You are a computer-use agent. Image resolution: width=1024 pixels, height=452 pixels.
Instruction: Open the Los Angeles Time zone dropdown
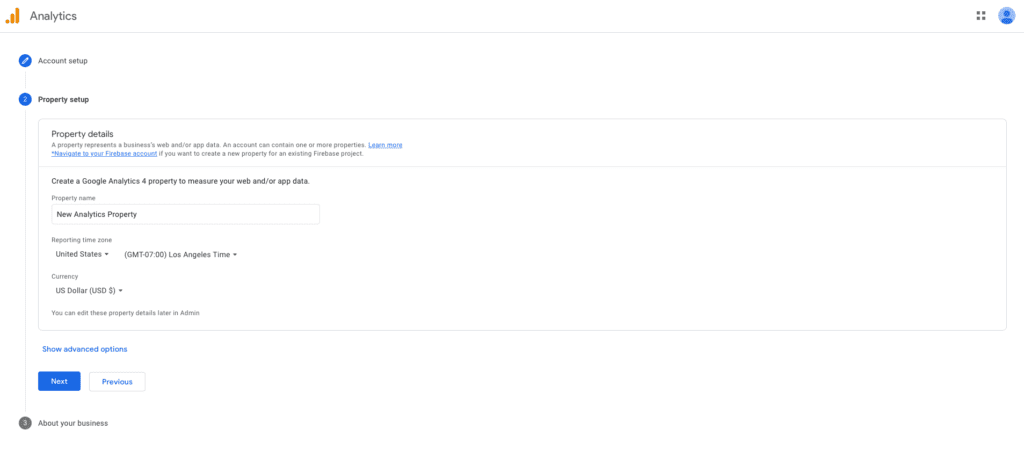[180, 255]
